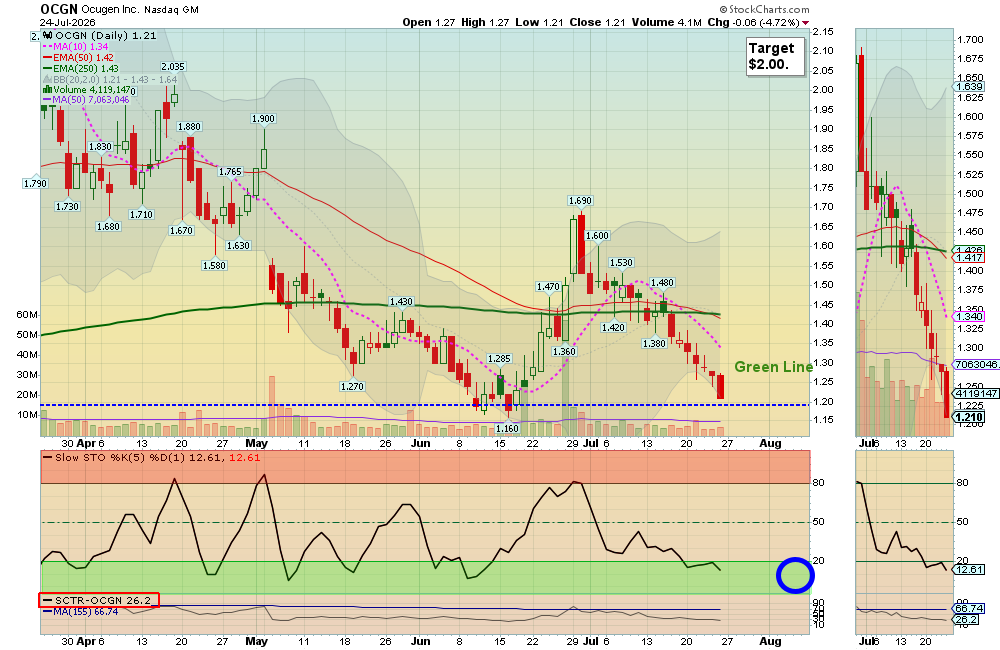The height and width of the screenshot is (650, 1000).
Task: Select the MA(10) 1.34 legend entry
Action: (x=75, y=47)
